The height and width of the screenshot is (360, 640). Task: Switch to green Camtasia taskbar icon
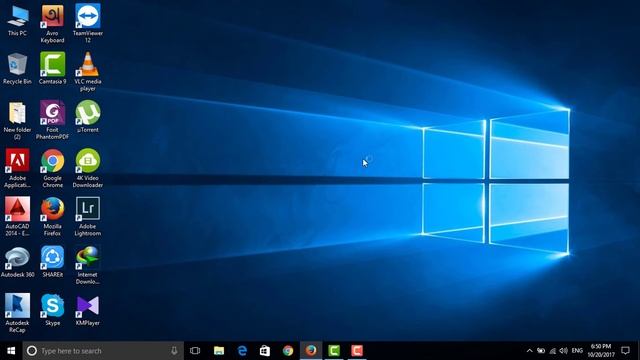pyautogui.click(x=334, y=351)
